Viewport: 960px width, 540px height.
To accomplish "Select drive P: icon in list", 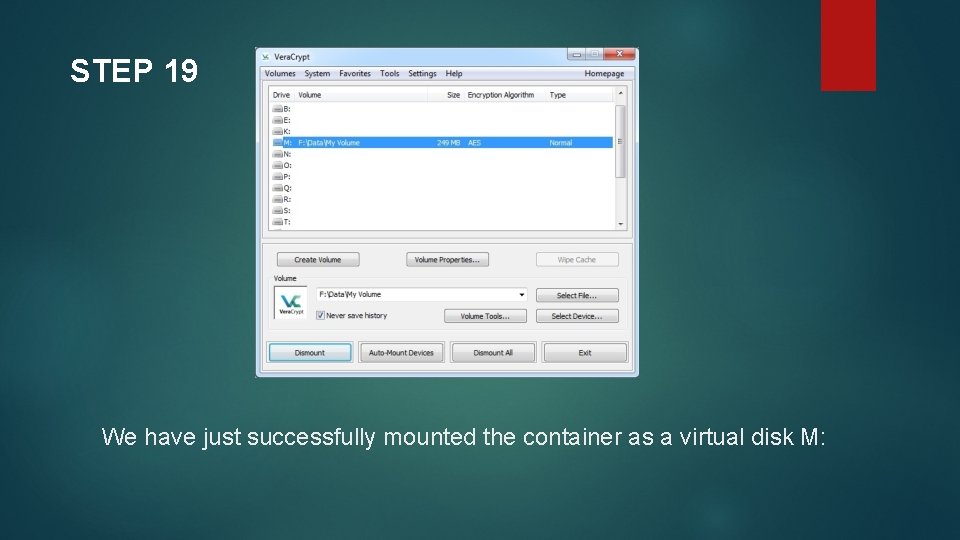I will click(x=278, y=177).
